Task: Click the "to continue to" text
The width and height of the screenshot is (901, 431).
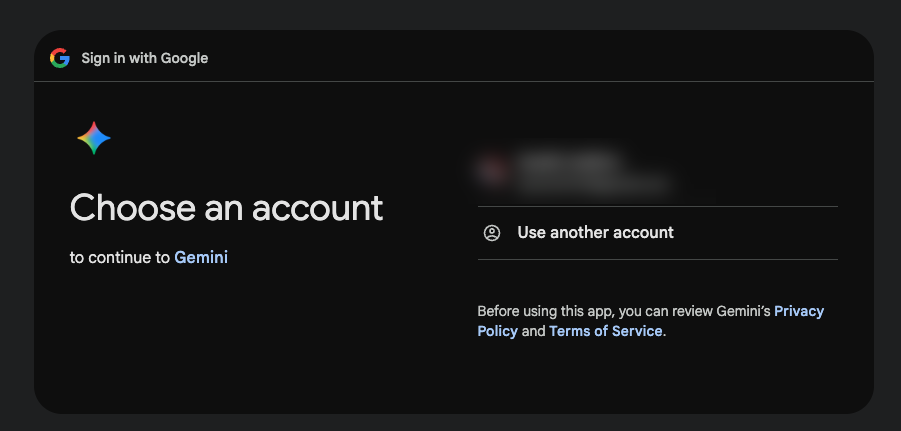Action: [x=120, y=258]
